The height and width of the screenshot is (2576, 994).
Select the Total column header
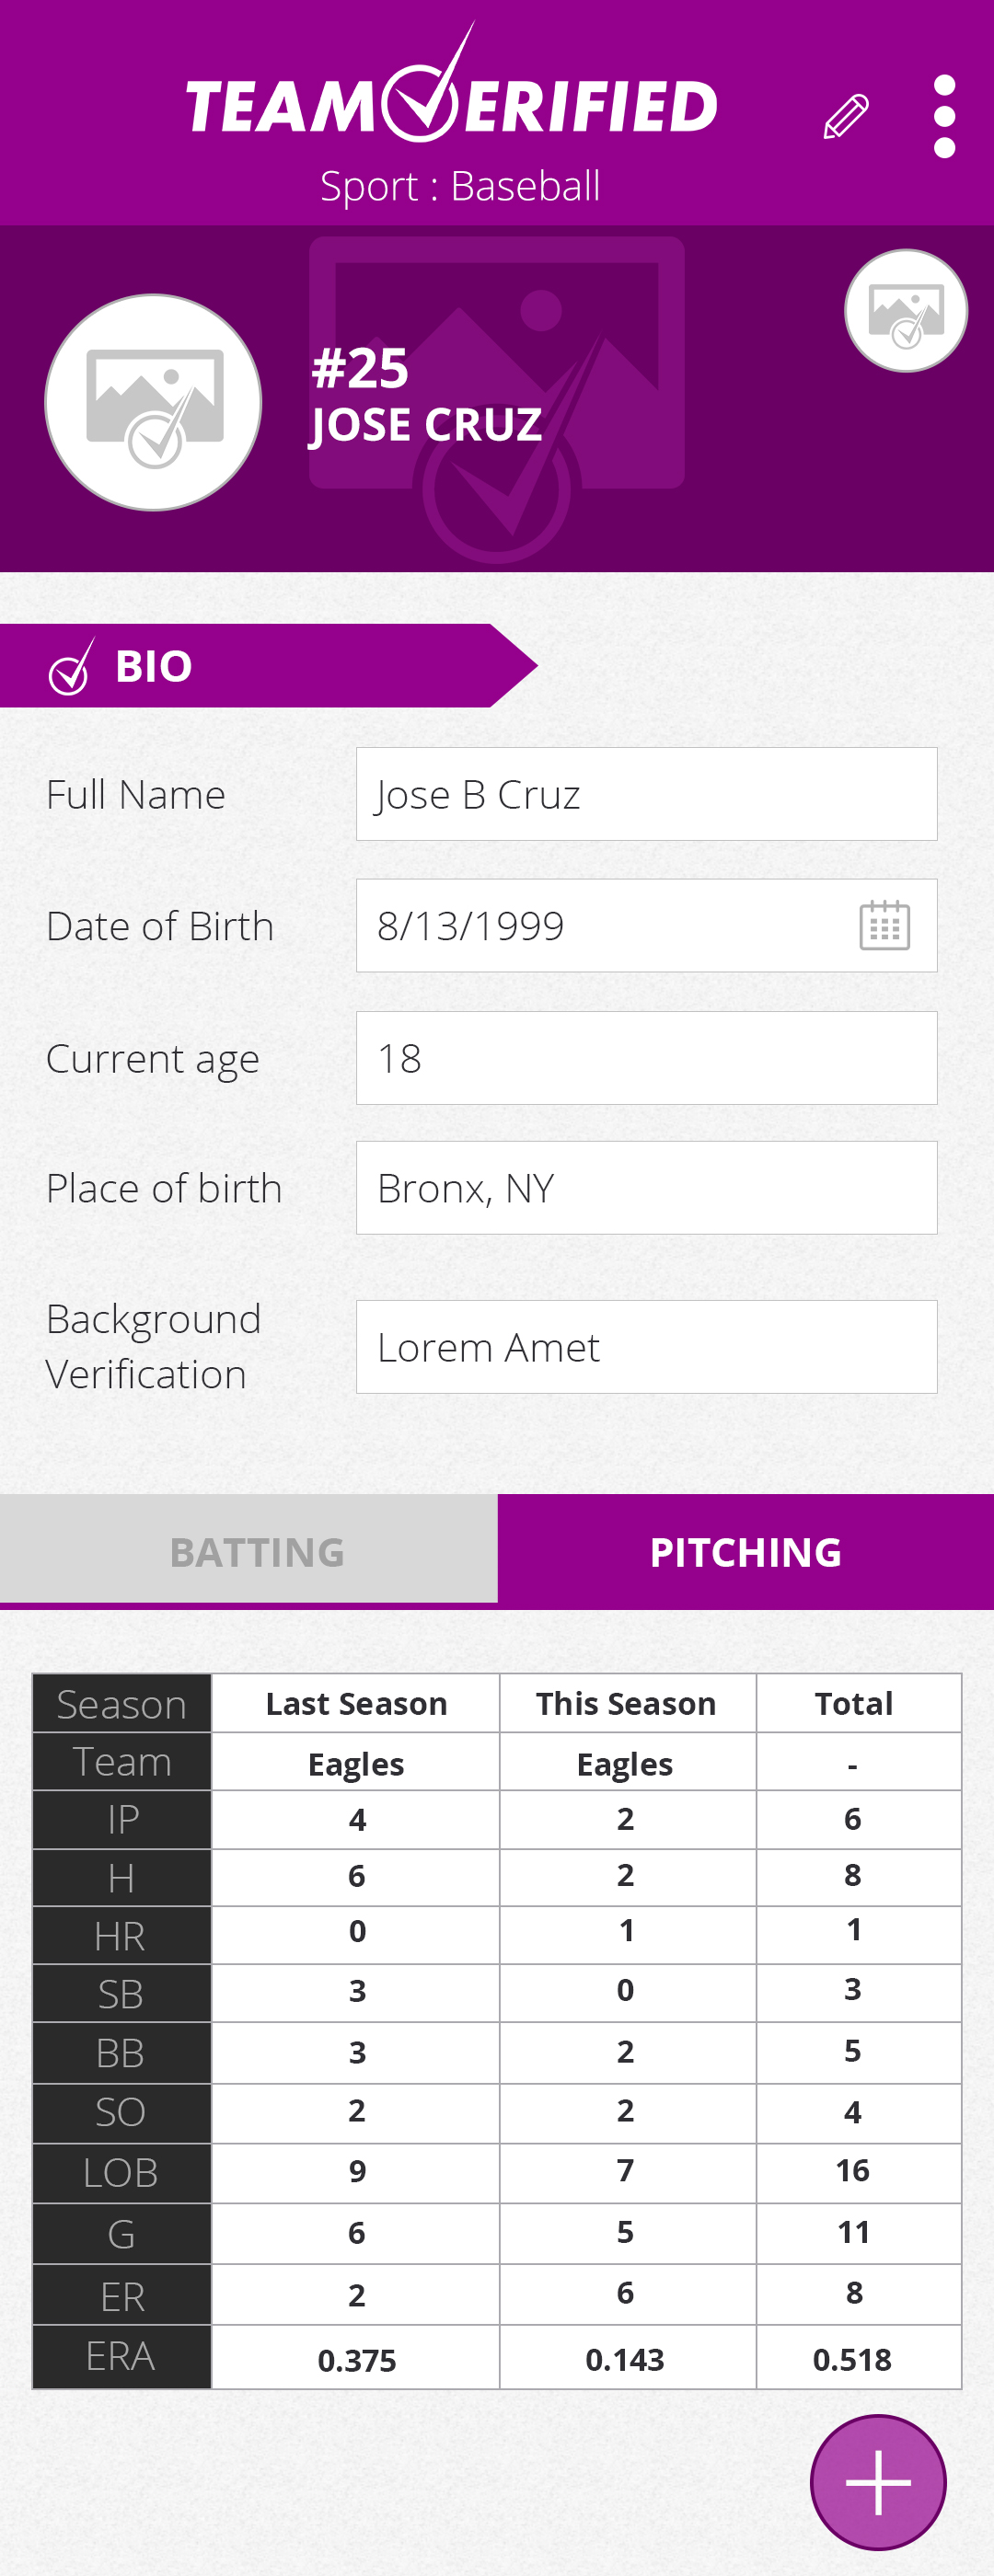click(x=853, y=1703)
